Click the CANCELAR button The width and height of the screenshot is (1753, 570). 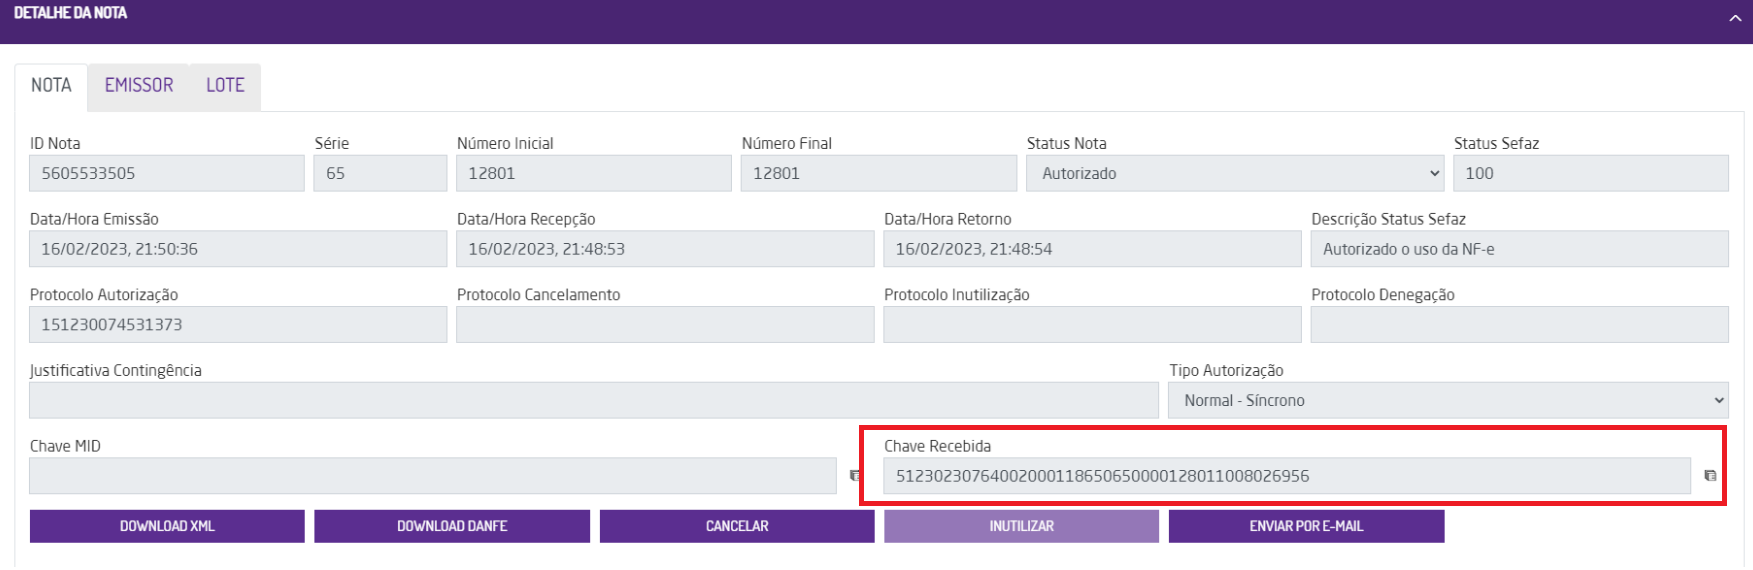tap(737, 526)
